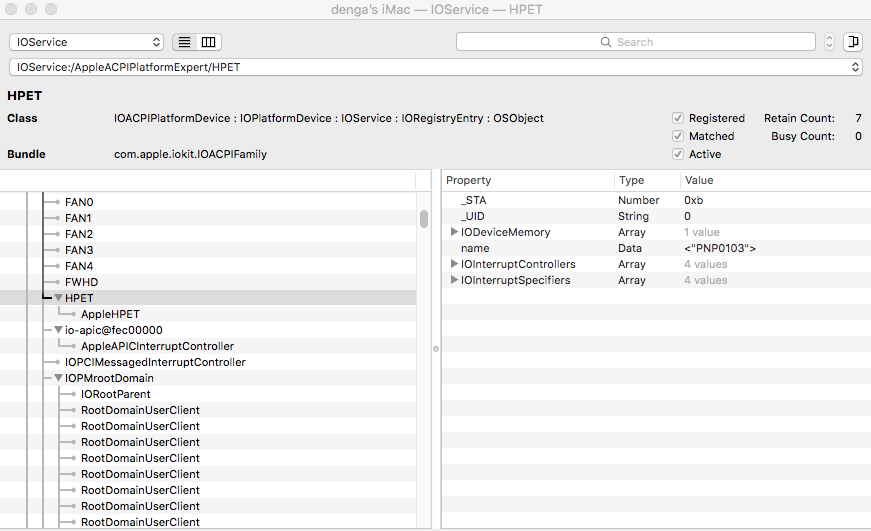Click the IOACPIPlatformDevice class chain text
The image size is (871, 531).
click(x=329, y=118)
